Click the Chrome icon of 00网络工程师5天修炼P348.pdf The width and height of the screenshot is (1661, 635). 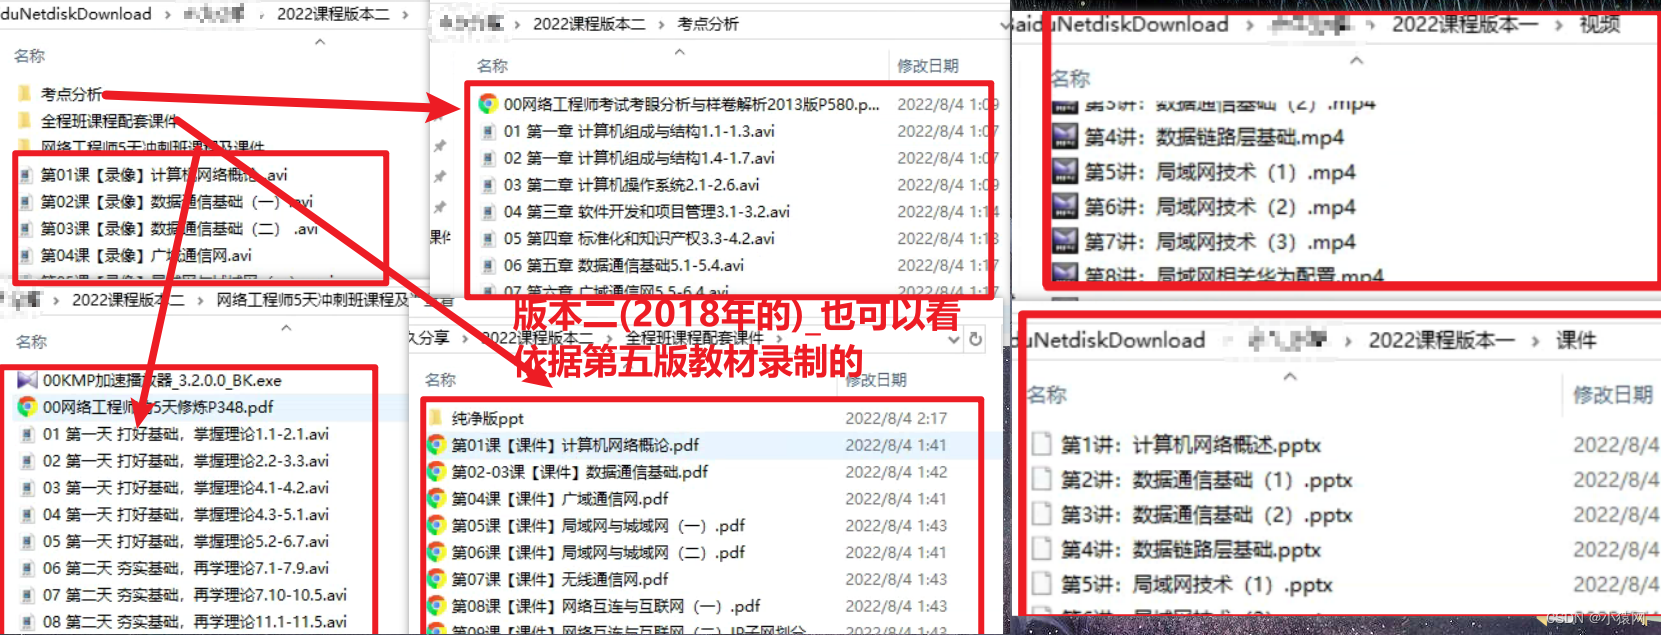[x=27, y=407]
